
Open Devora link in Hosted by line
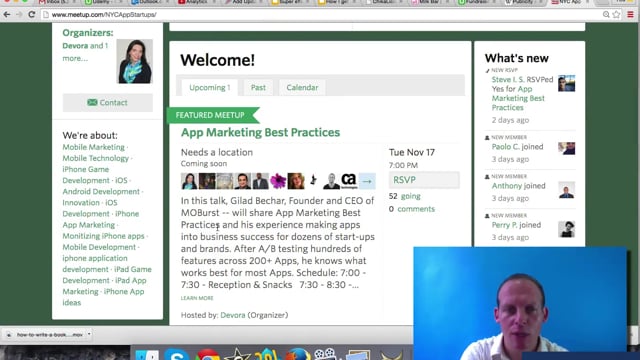coord(233,315)
